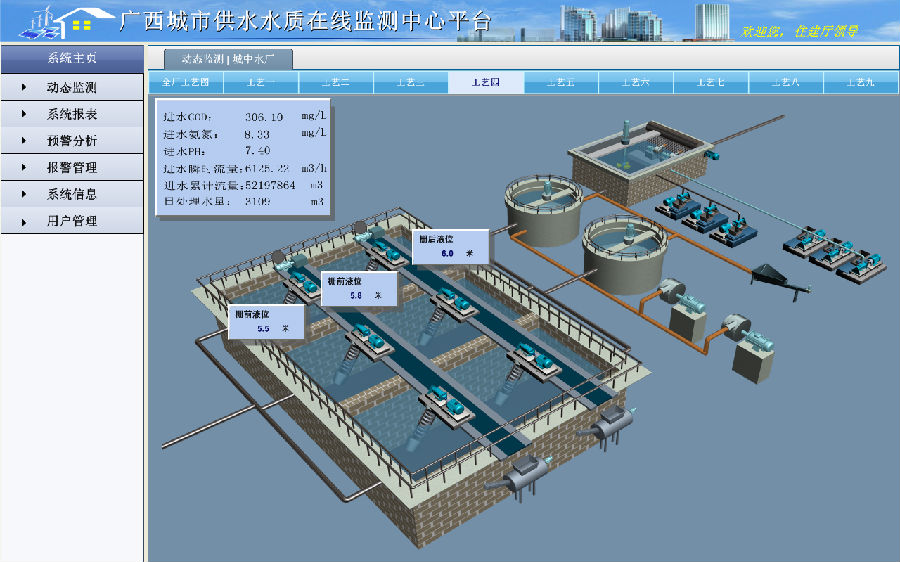Click the square brick mixing tank
The height and width of the screenshot is (562, 900).
641,162
